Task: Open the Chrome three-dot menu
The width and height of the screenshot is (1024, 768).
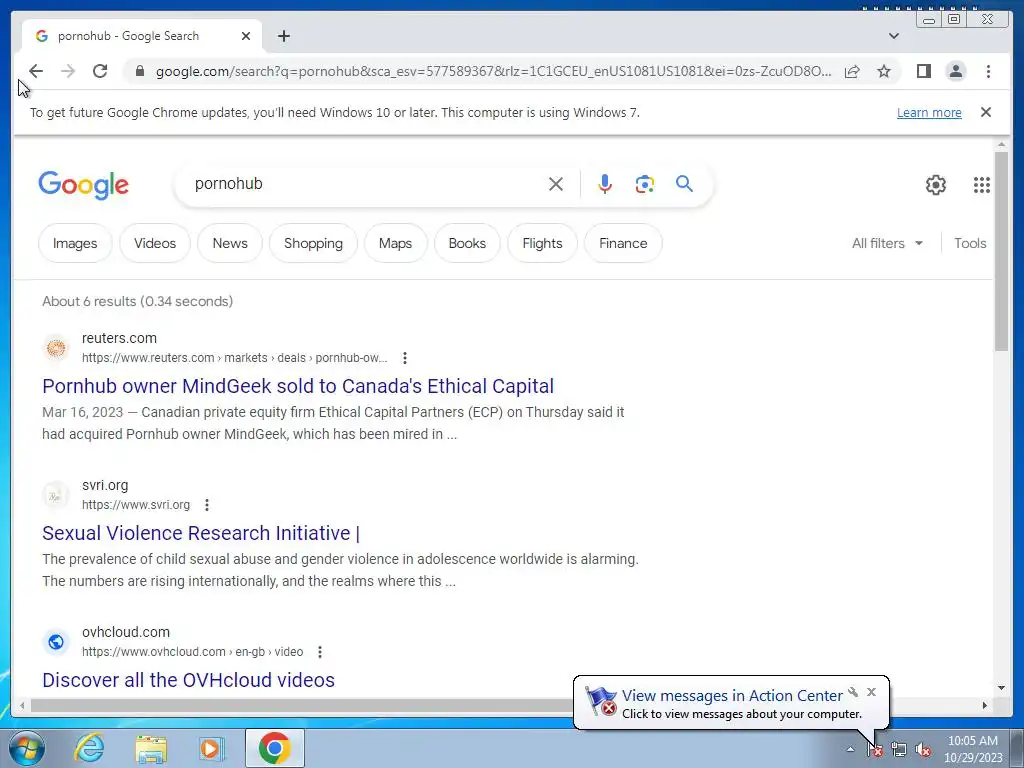Action: tap(988, 71)
